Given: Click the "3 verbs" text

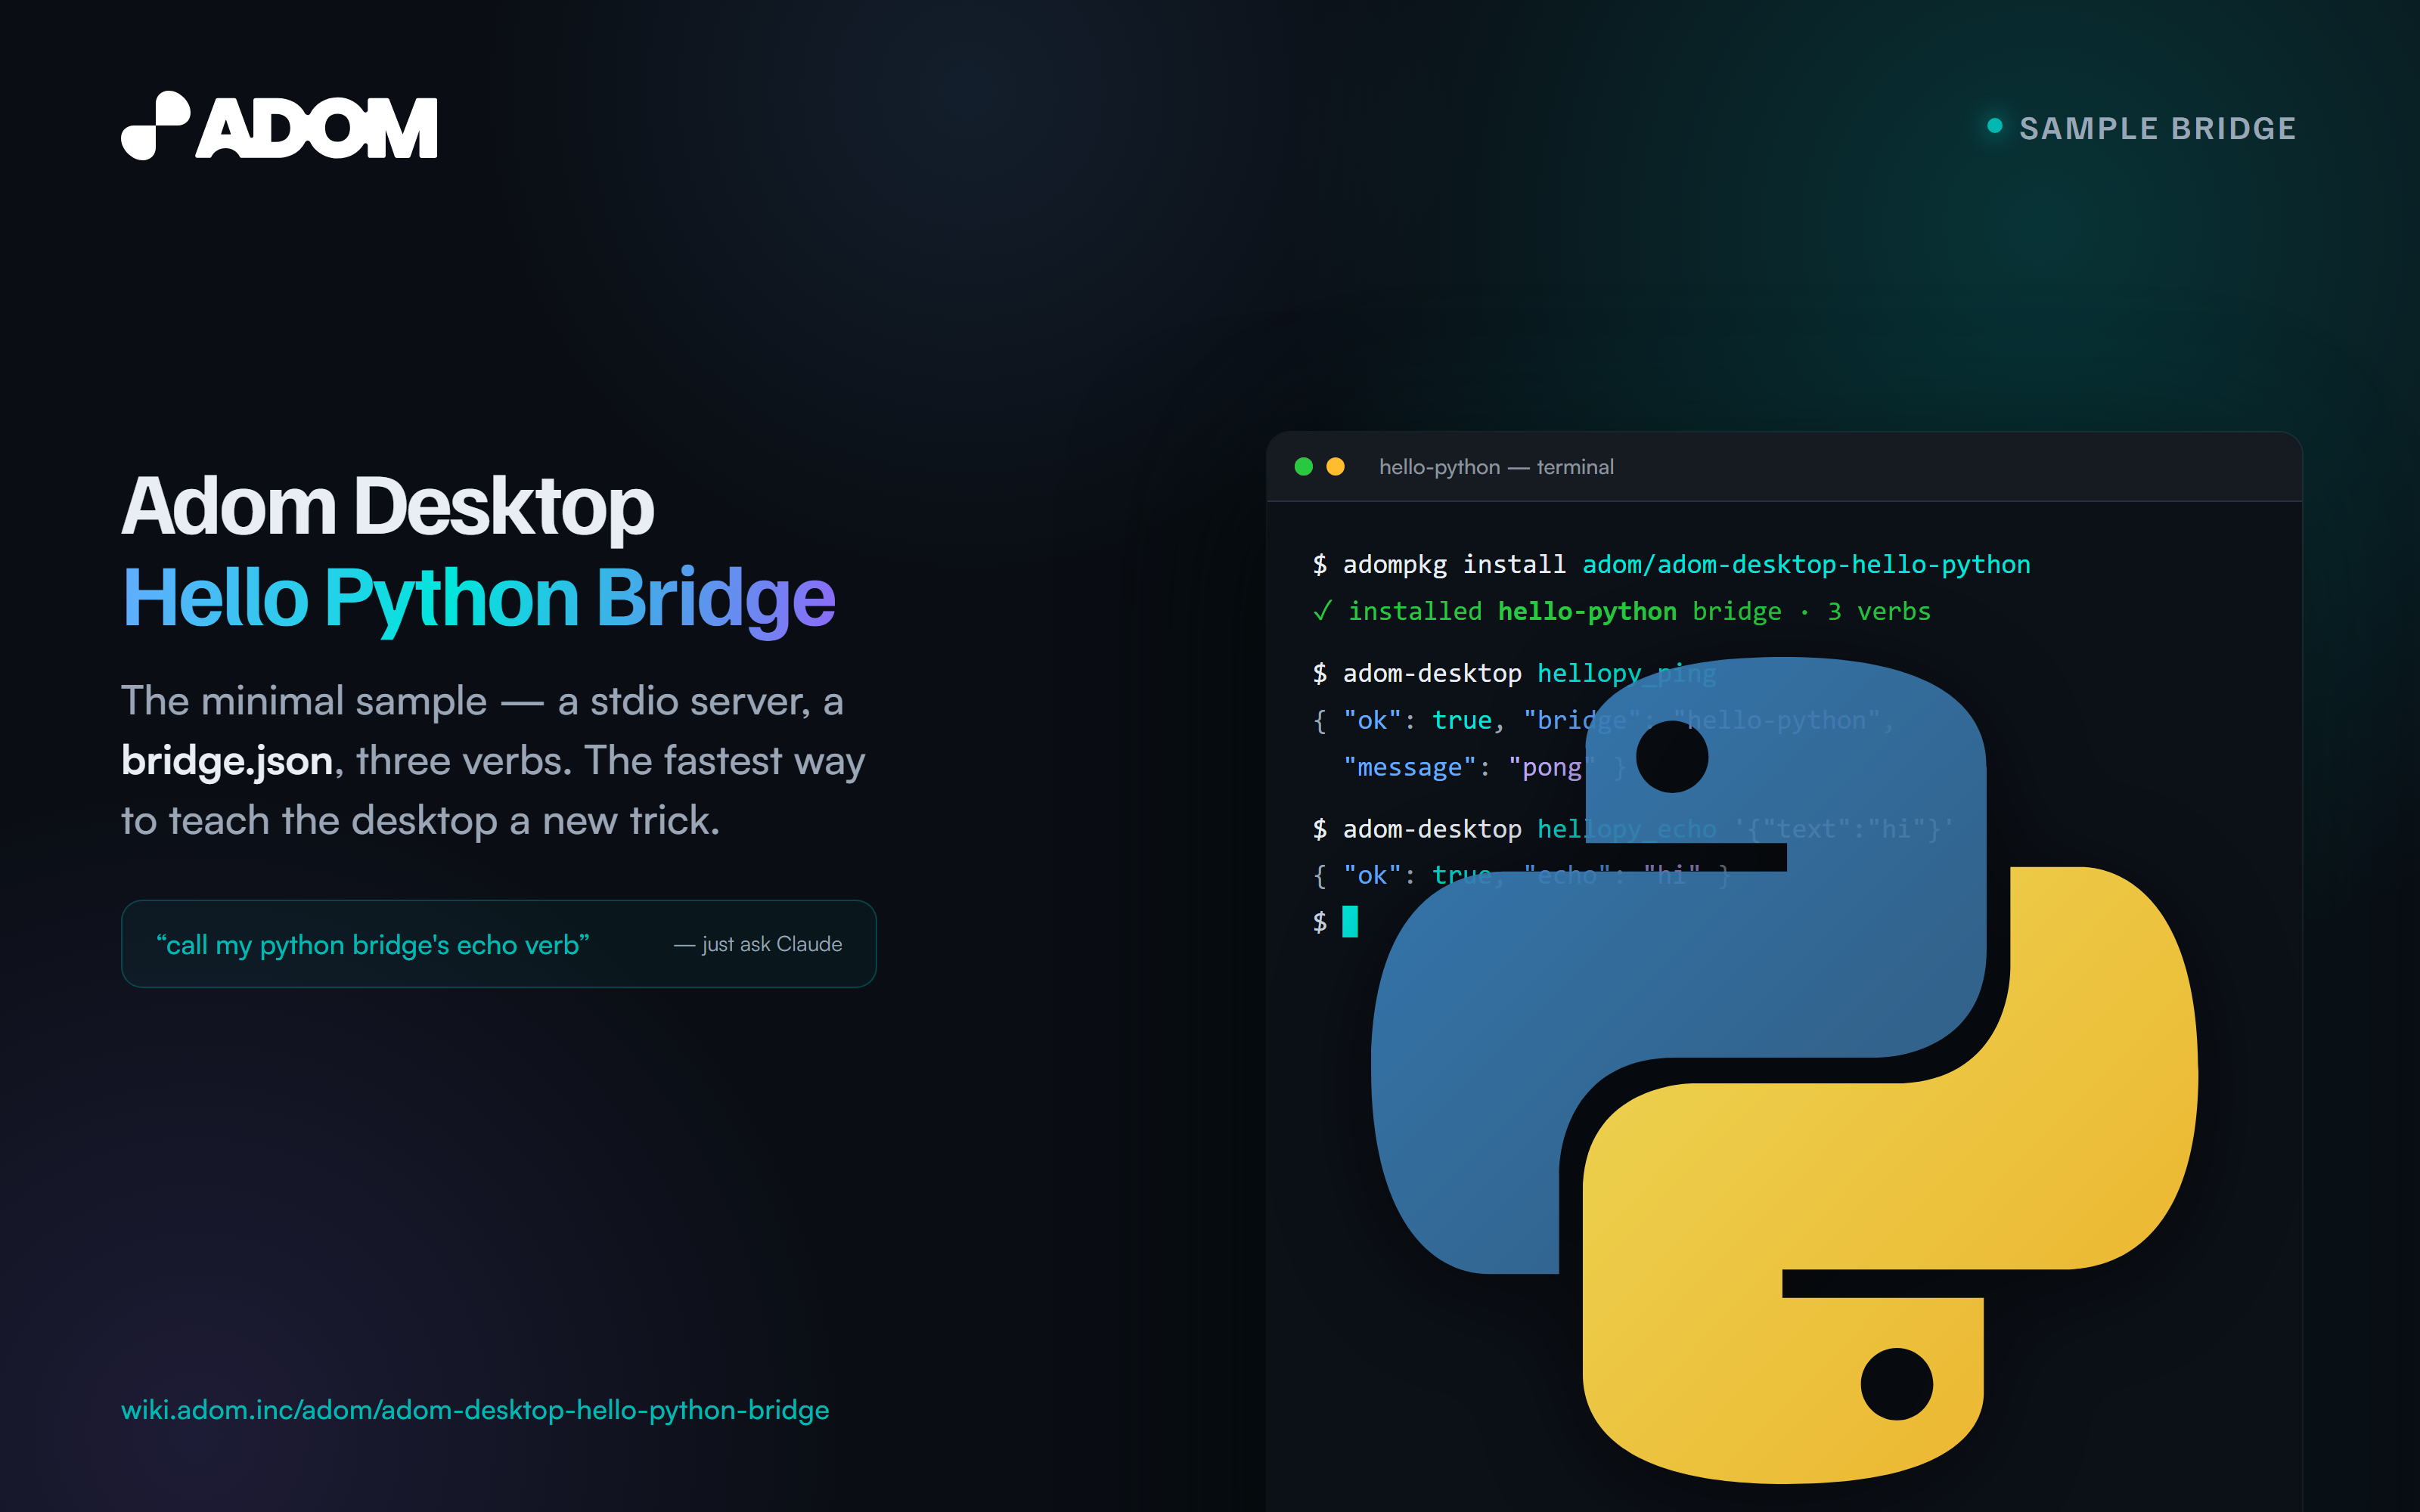Looking at the screenshot, I should point(1879,611).
